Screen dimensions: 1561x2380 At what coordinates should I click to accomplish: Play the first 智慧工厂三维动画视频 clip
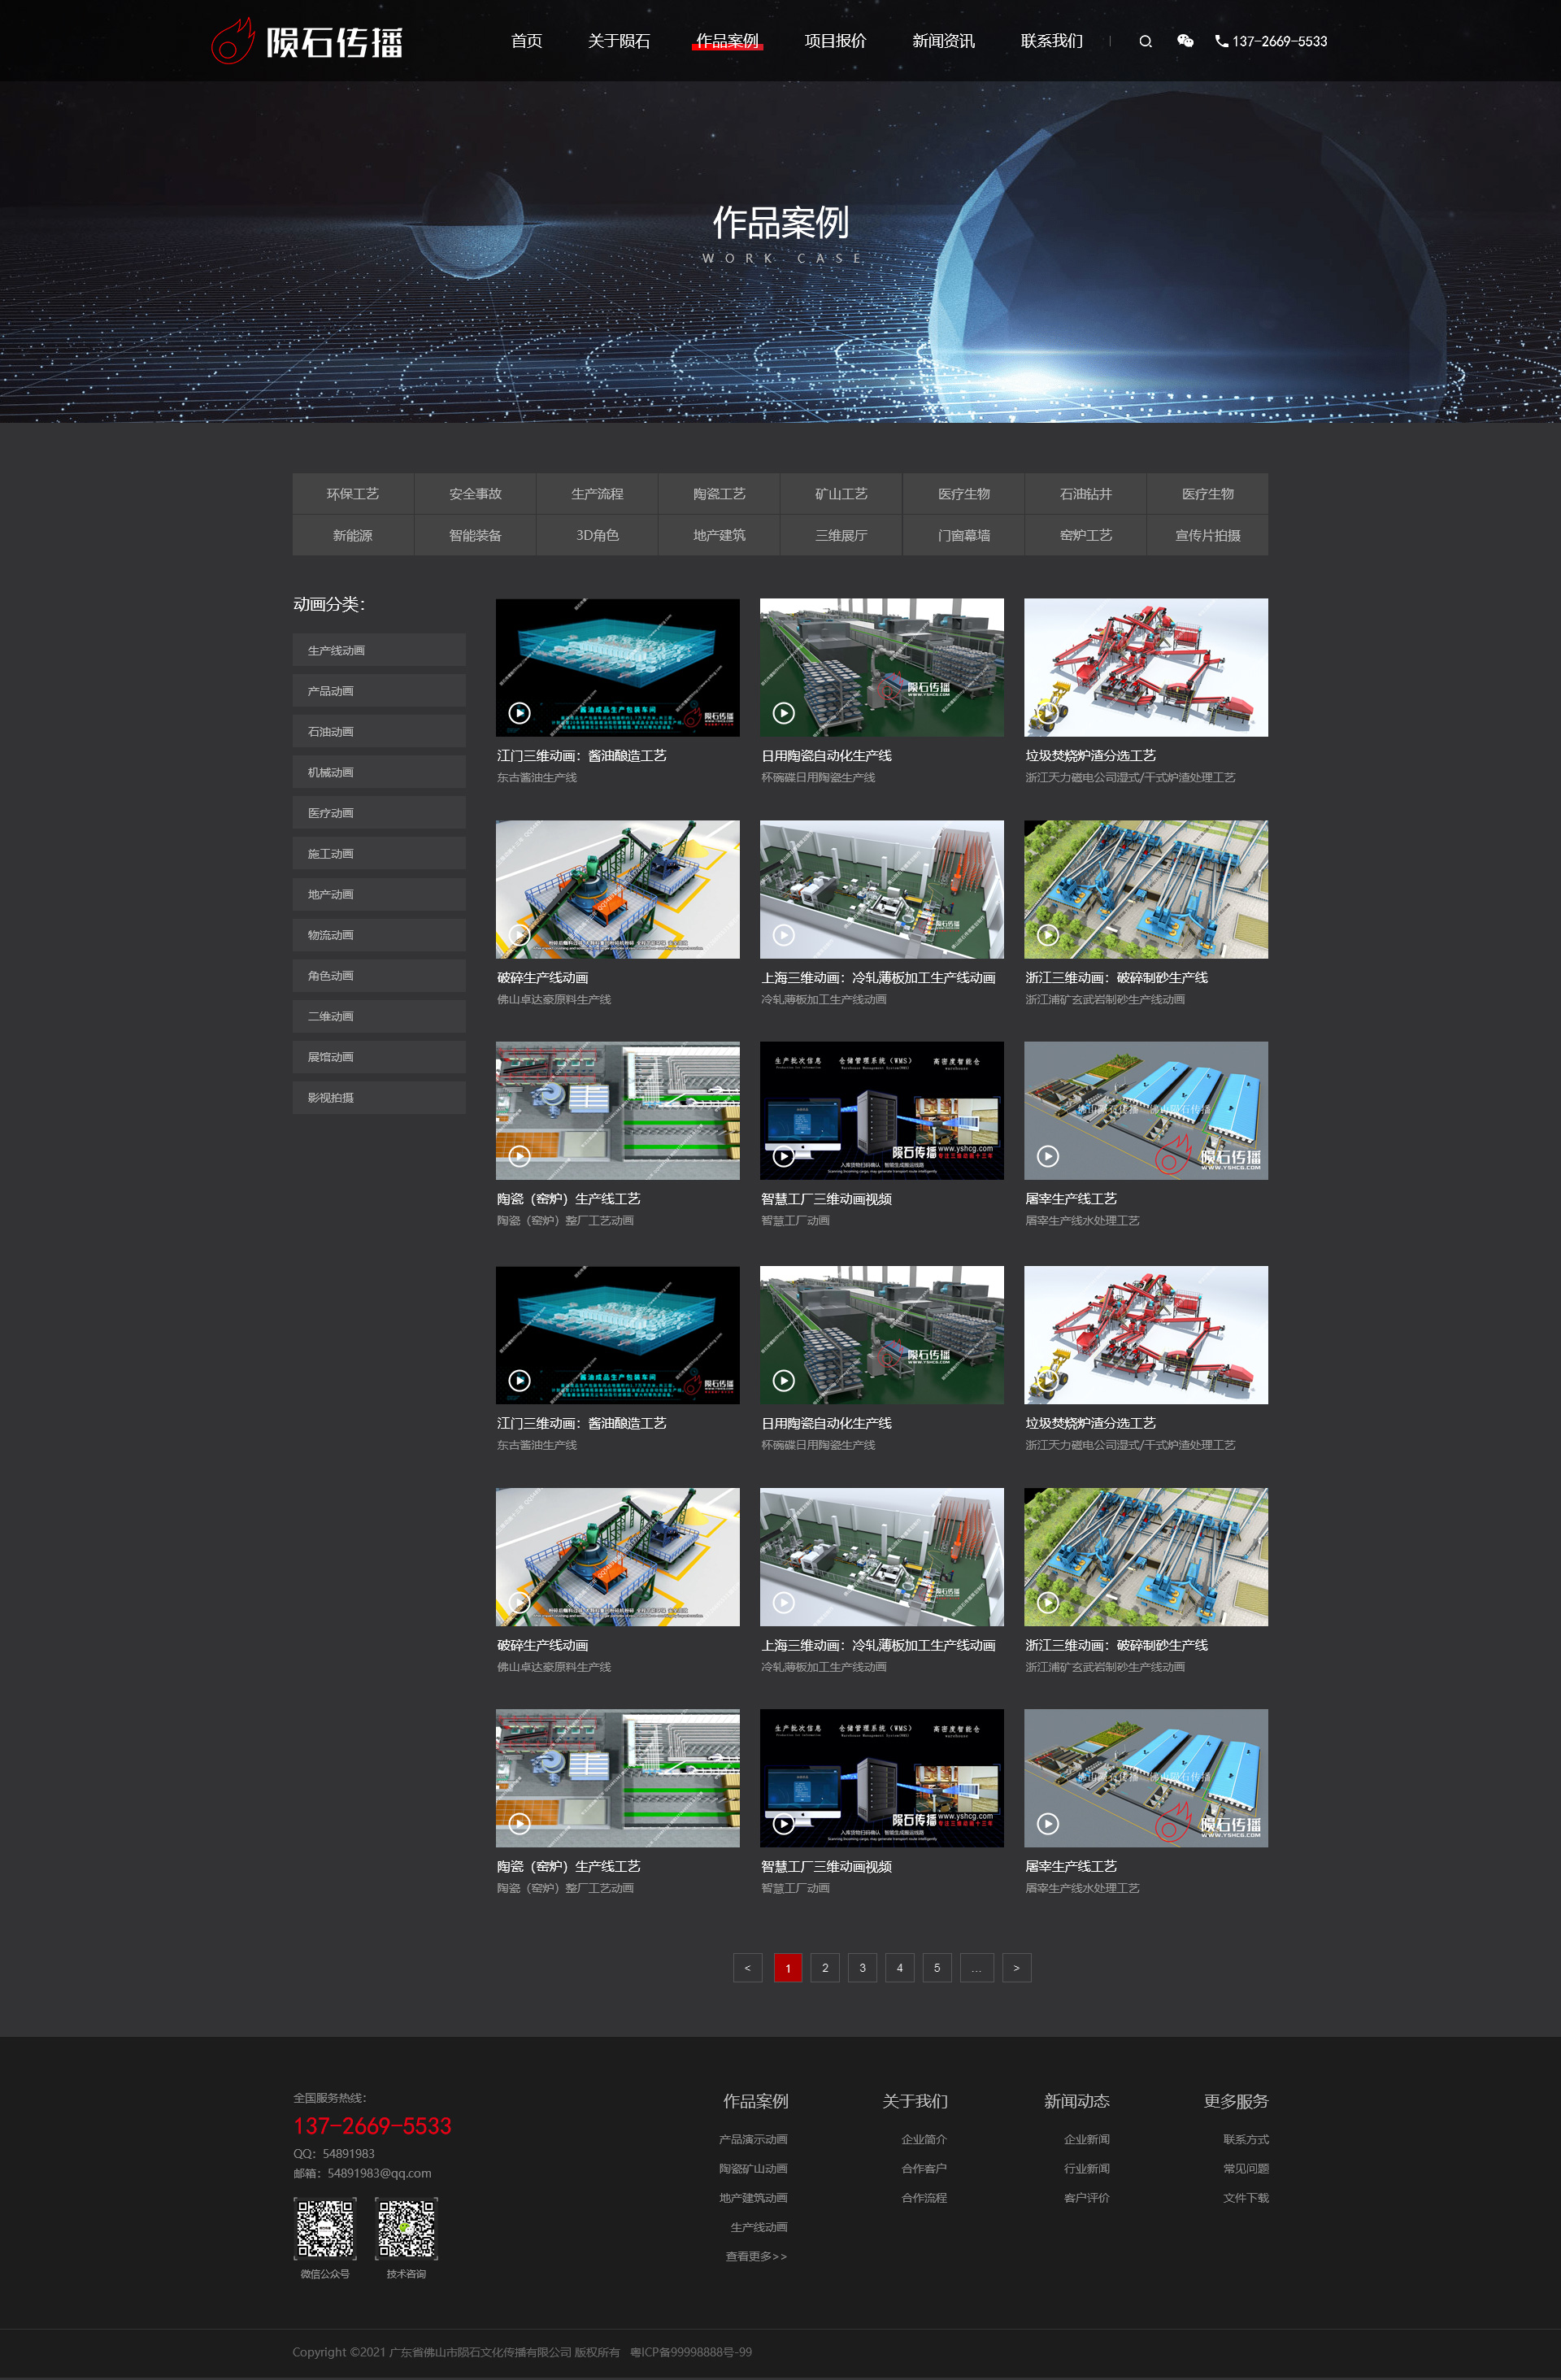pos(784,1156)
